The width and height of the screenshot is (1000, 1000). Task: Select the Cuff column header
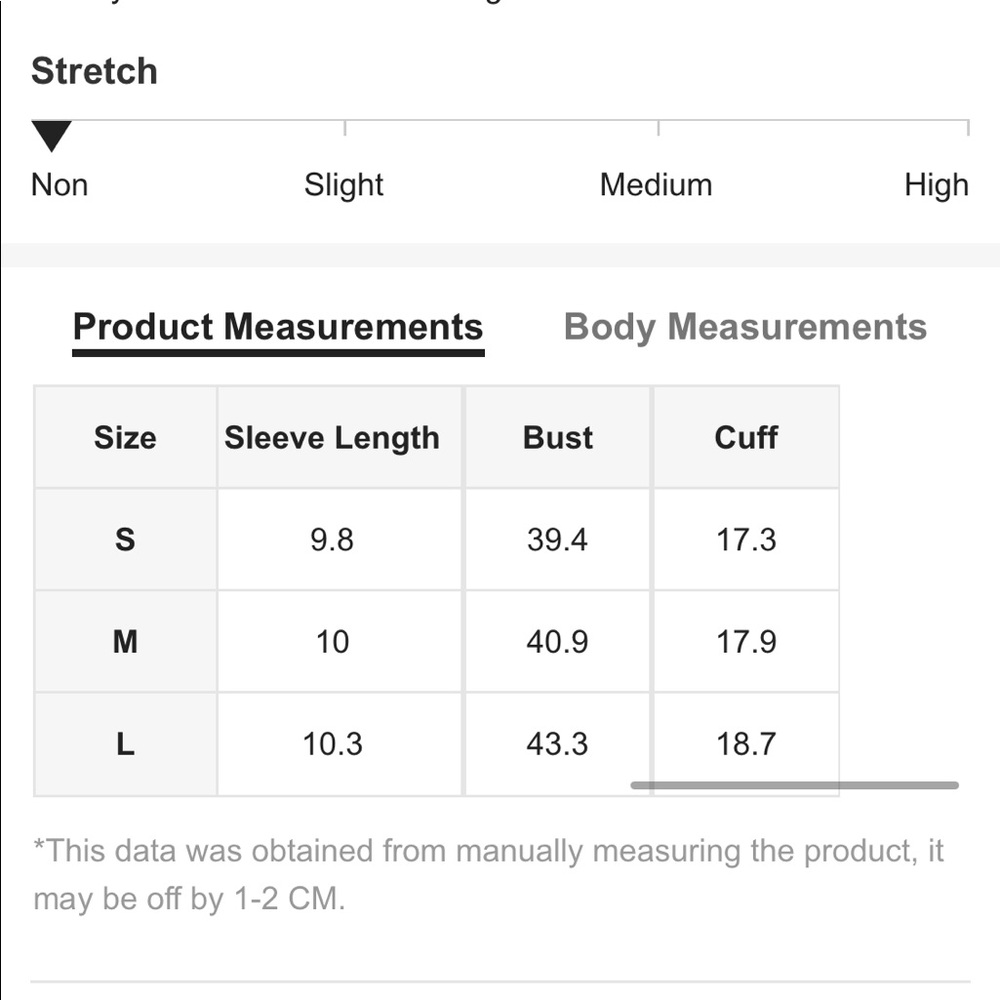(746, 438)
